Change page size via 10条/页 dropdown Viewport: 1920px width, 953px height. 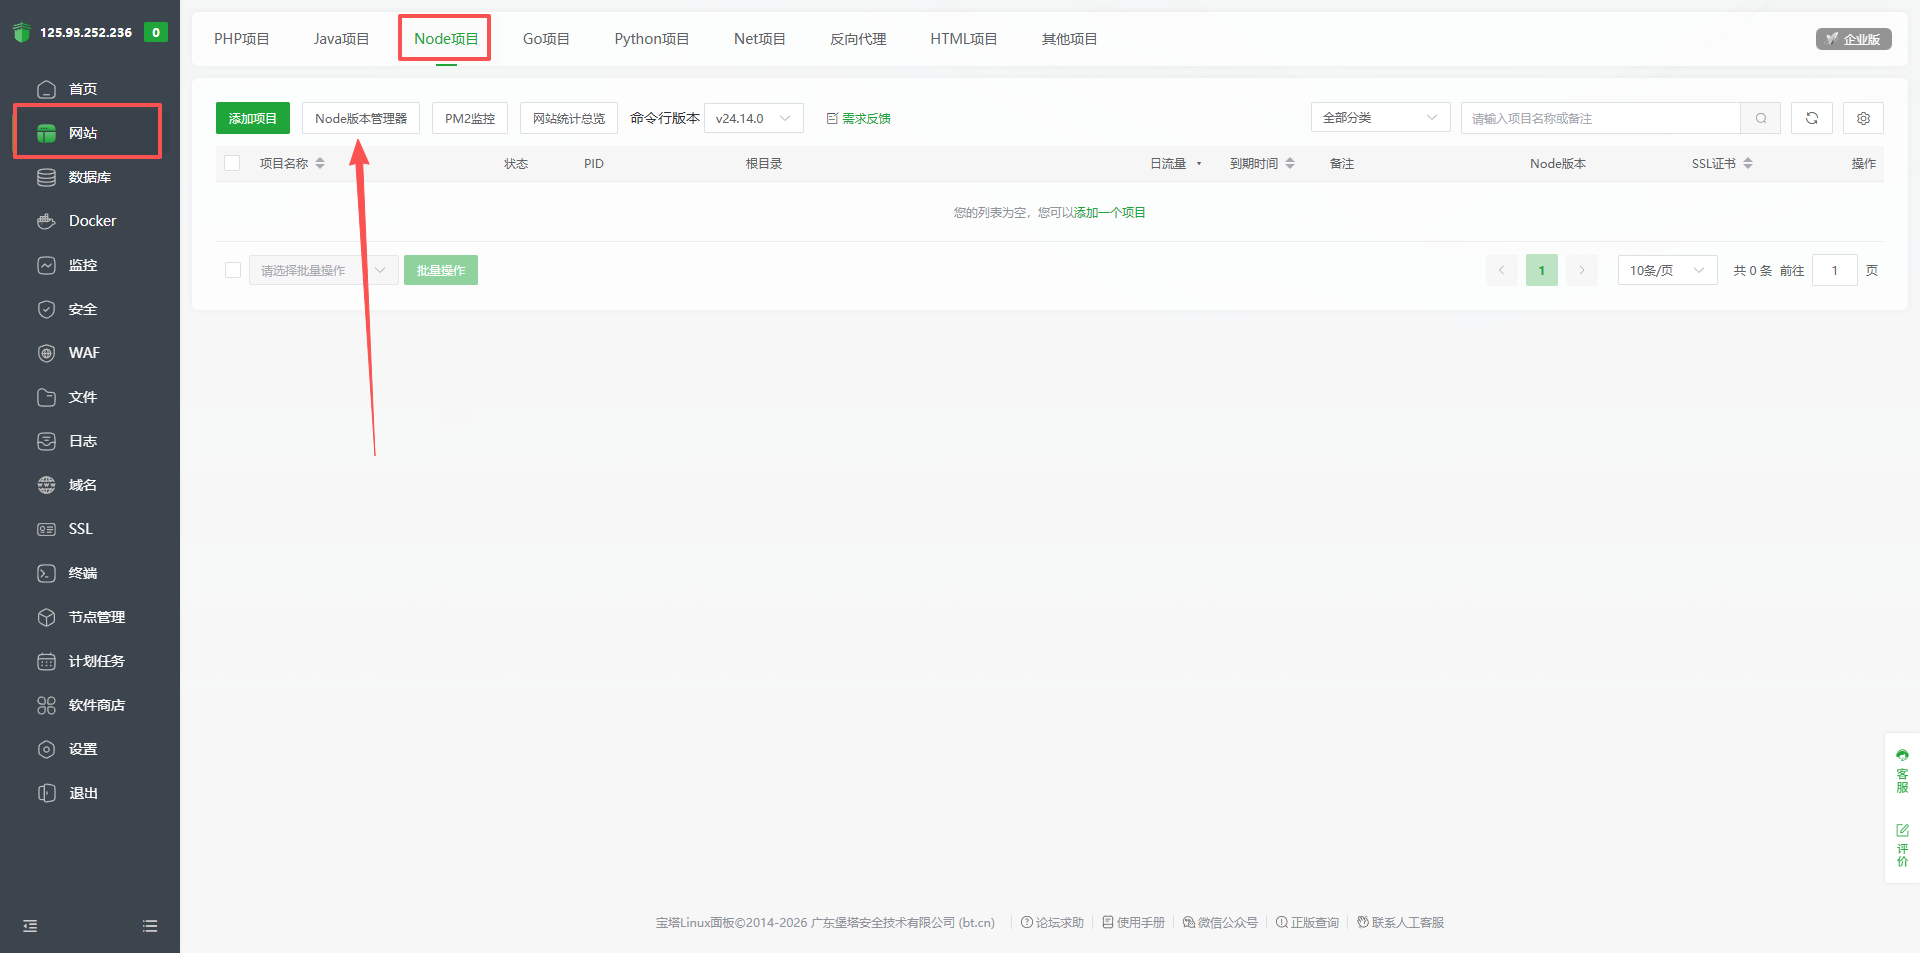point(1665,270)
